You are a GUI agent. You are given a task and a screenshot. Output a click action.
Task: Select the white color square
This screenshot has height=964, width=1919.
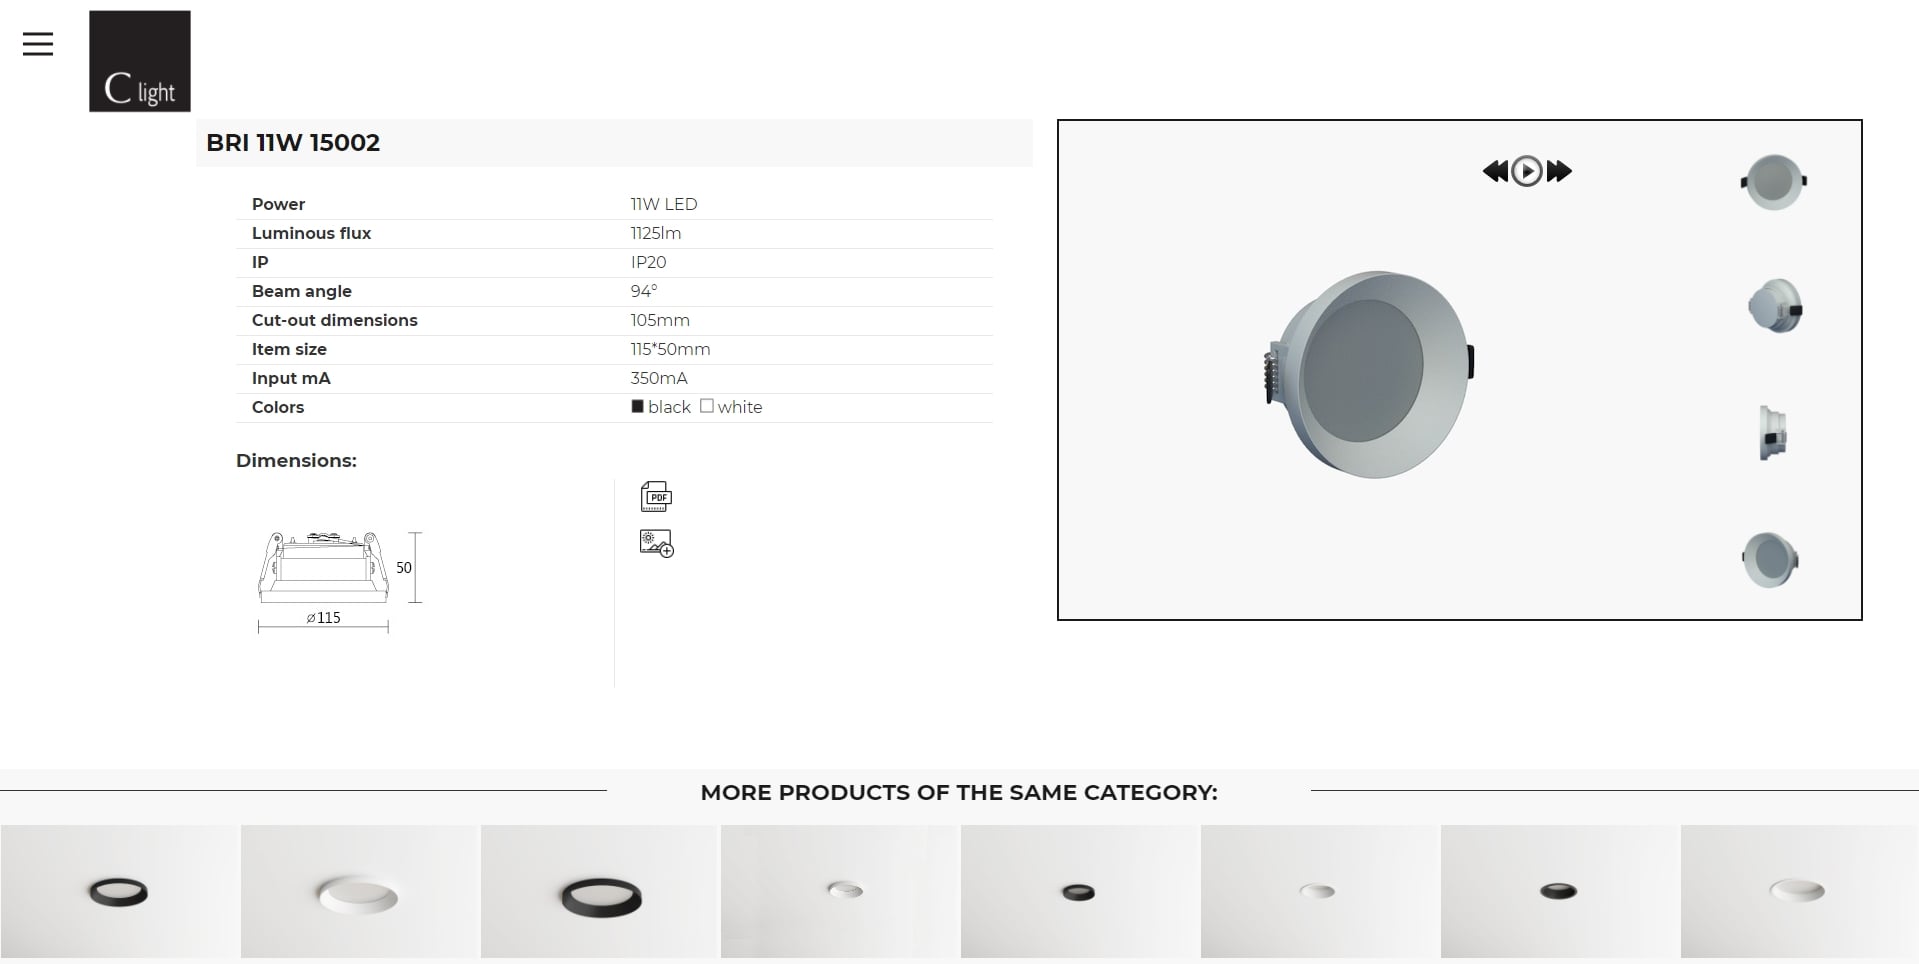pos(707,406)
